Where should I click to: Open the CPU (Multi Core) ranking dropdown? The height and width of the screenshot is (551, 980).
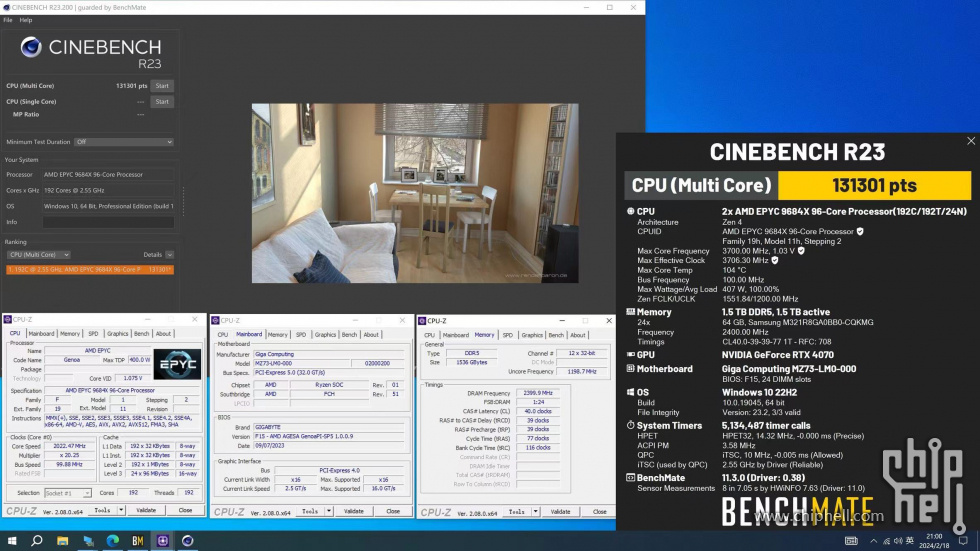[38, 255]
